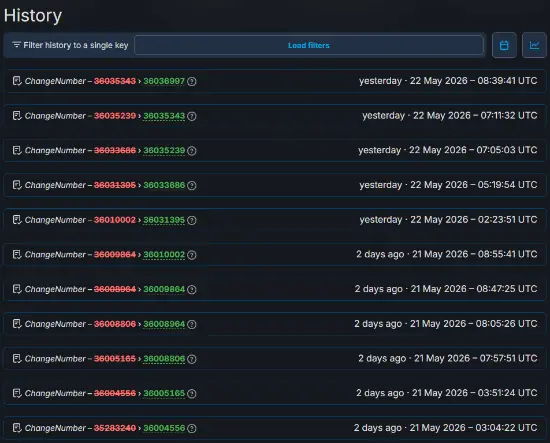The width and height of the screenshot is (550, 443).
Task: Click changelist icon in the 08:39:41 UTC row
Action: [x=17, y=81]
